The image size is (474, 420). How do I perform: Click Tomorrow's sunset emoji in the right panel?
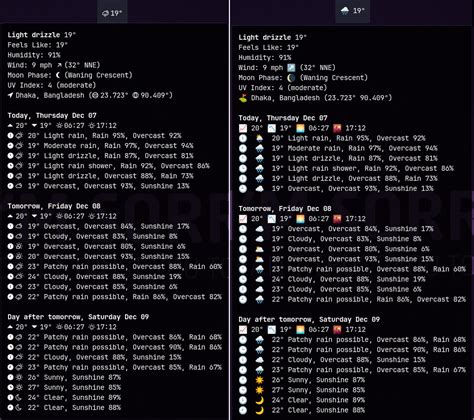tap(337, 219)
